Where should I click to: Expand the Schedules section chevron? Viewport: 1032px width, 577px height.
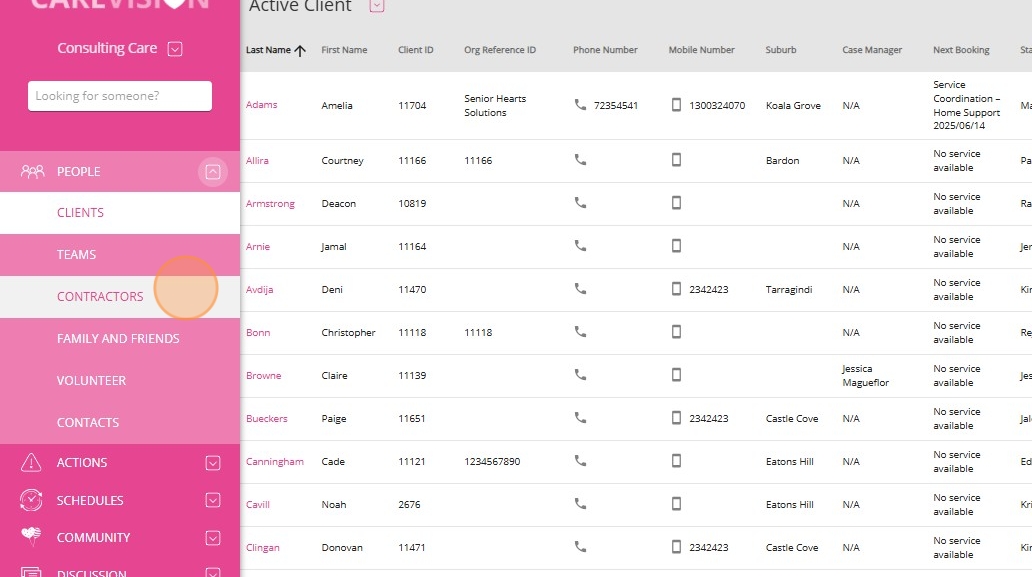tap(213, 500)
